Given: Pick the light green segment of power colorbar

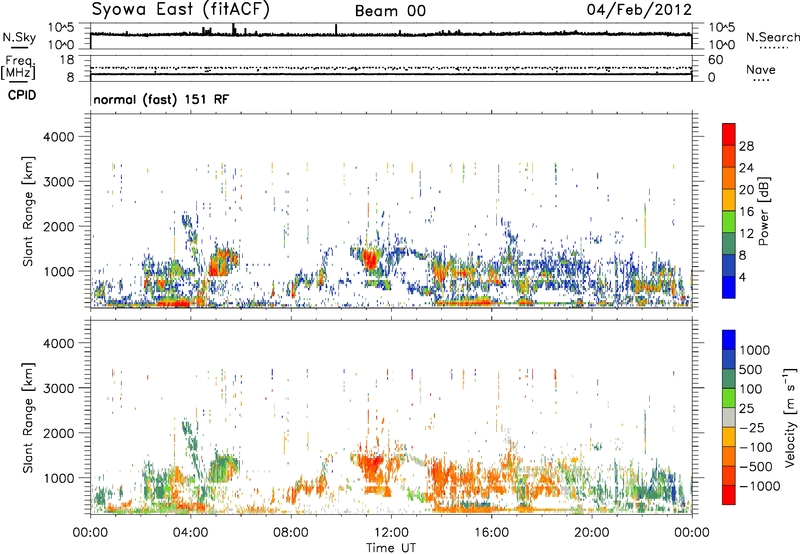Looking at the screenshot, I should [x=729, y=221].
